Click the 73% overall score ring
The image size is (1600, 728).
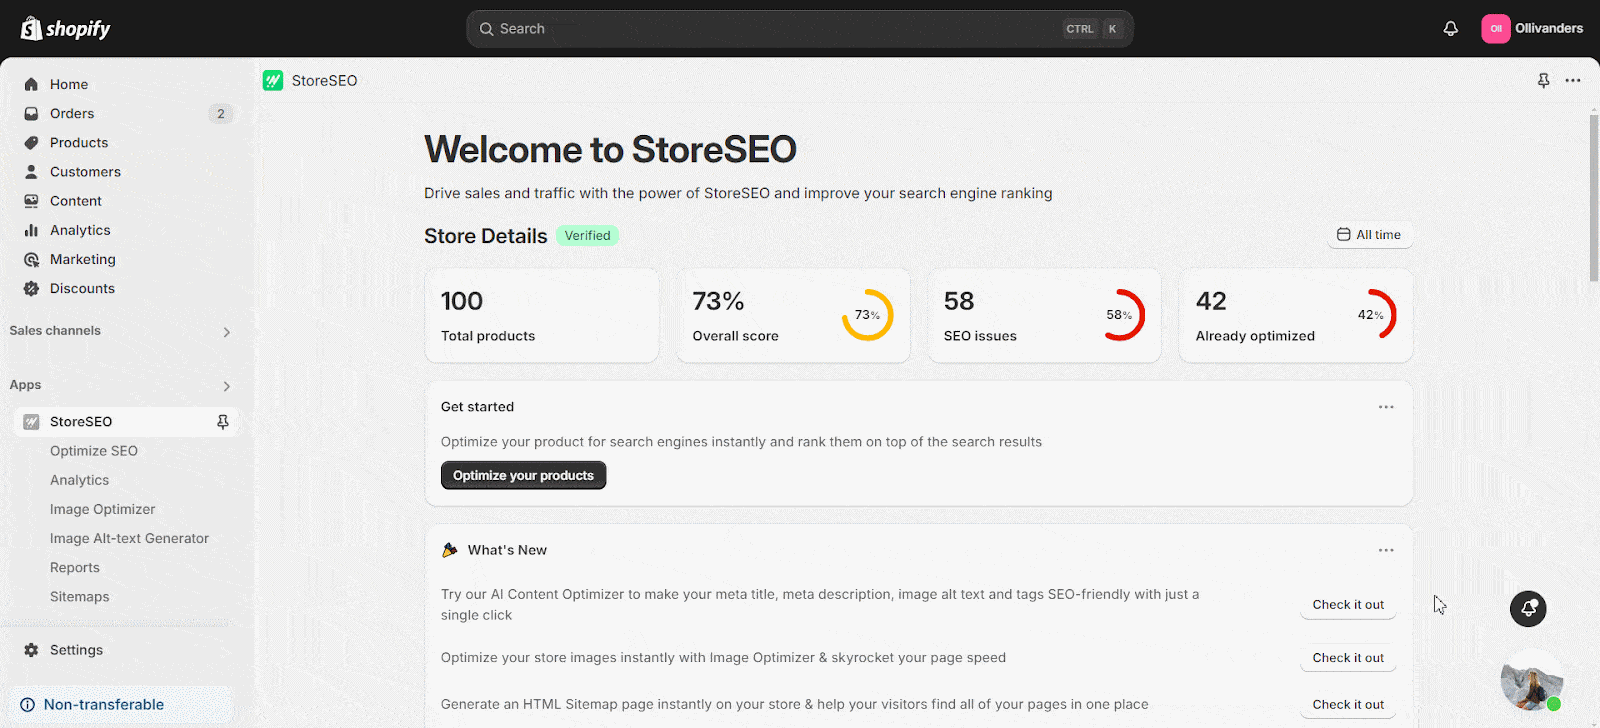[867, 315]
